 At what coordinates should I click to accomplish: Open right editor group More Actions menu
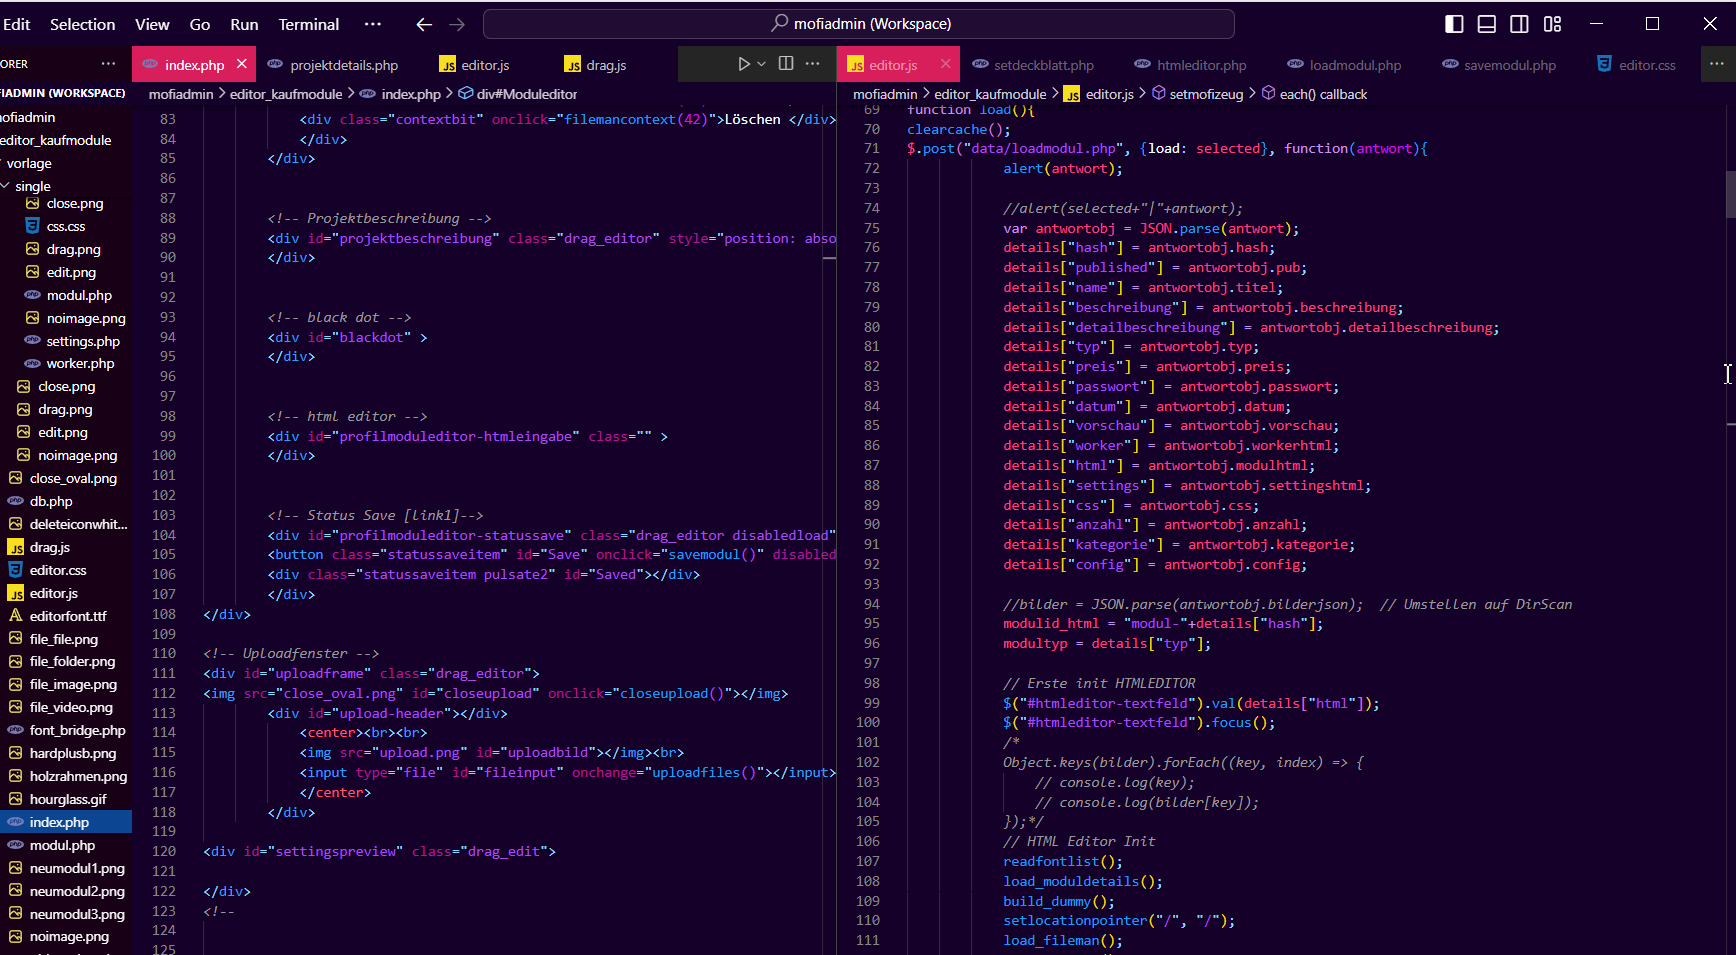(1717, 64)
